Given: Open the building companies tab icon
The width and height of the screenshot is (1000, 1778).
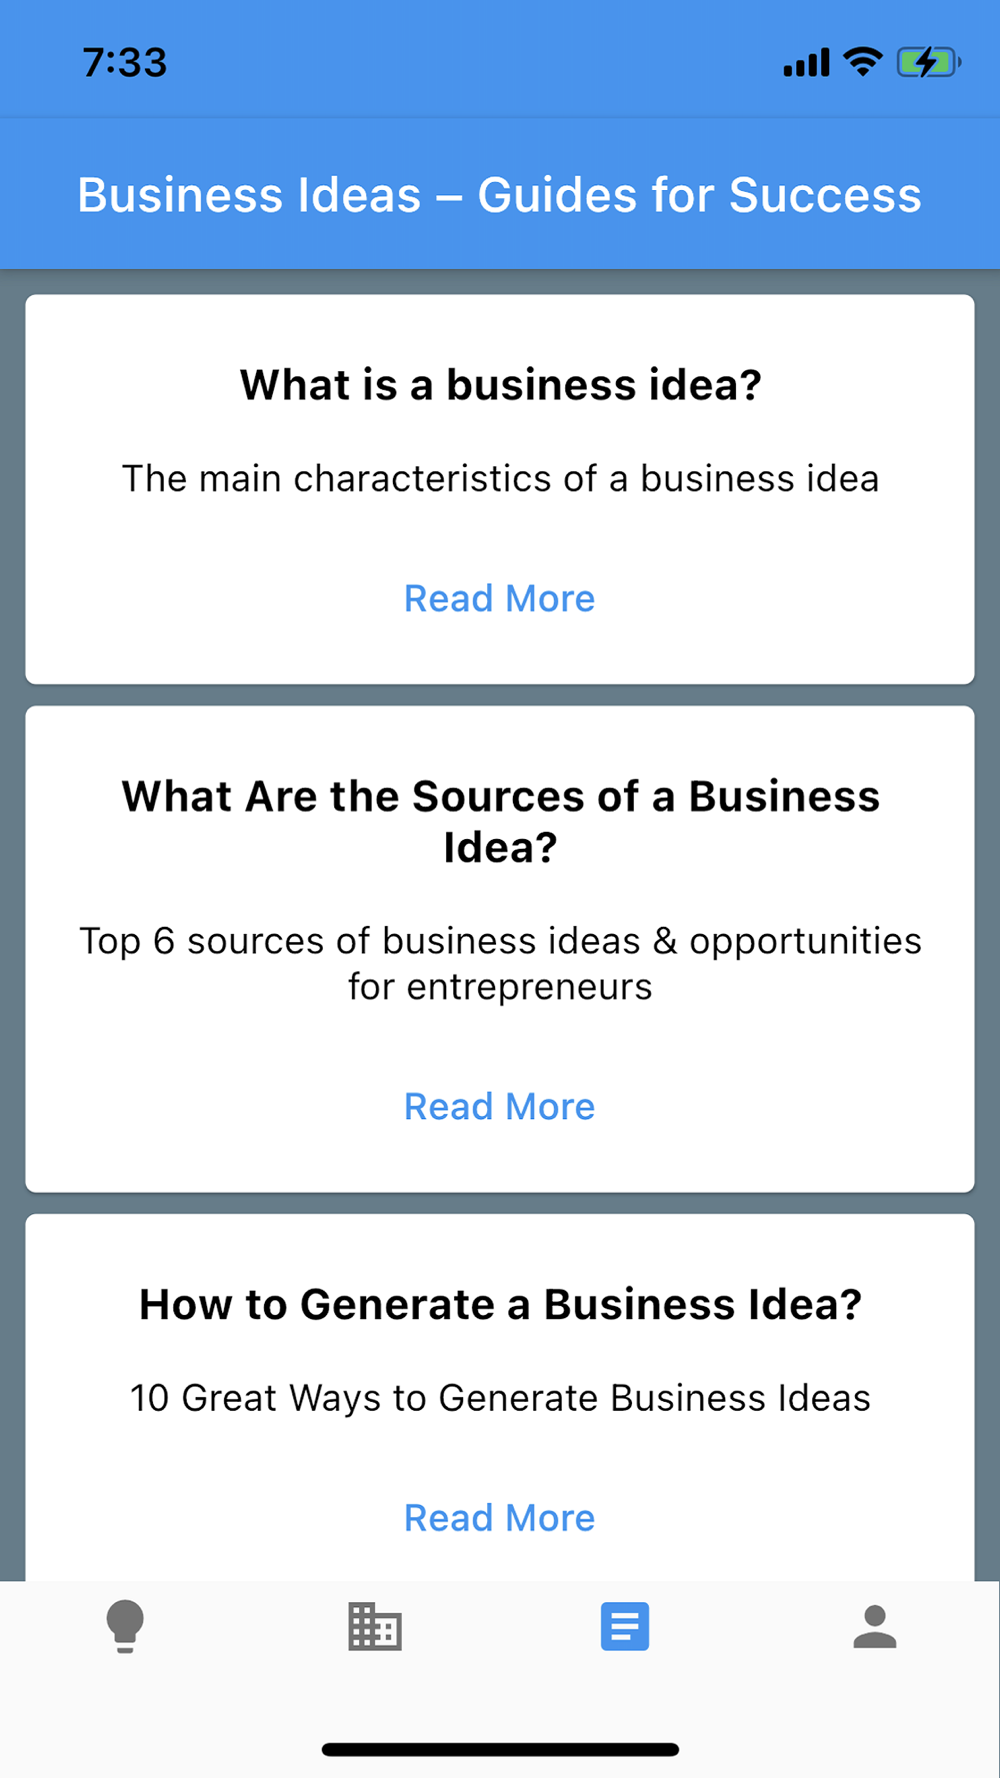Looking at the screenshot, I should pos(375,1626).
